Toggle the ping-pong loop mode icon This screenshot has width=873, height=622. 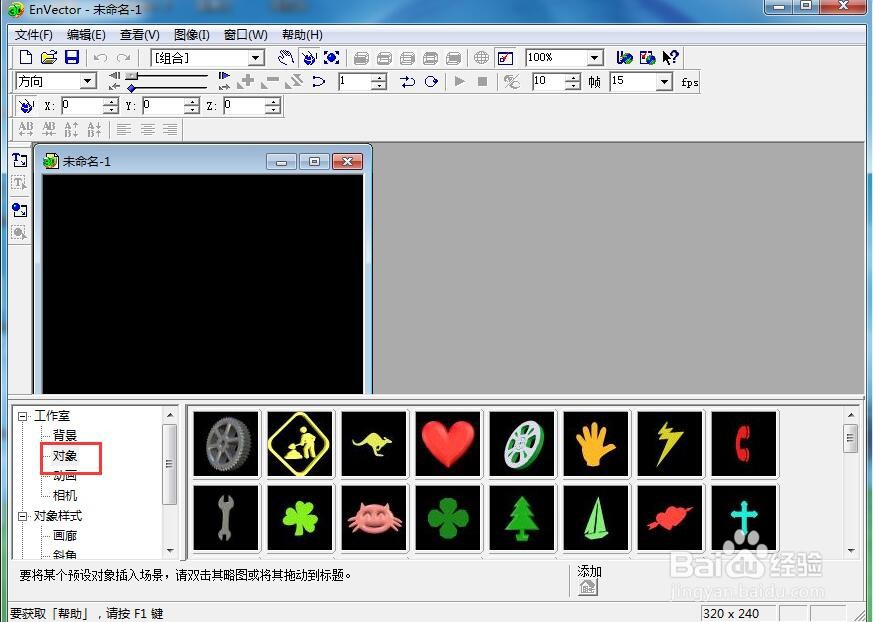[x=408, y=82]
